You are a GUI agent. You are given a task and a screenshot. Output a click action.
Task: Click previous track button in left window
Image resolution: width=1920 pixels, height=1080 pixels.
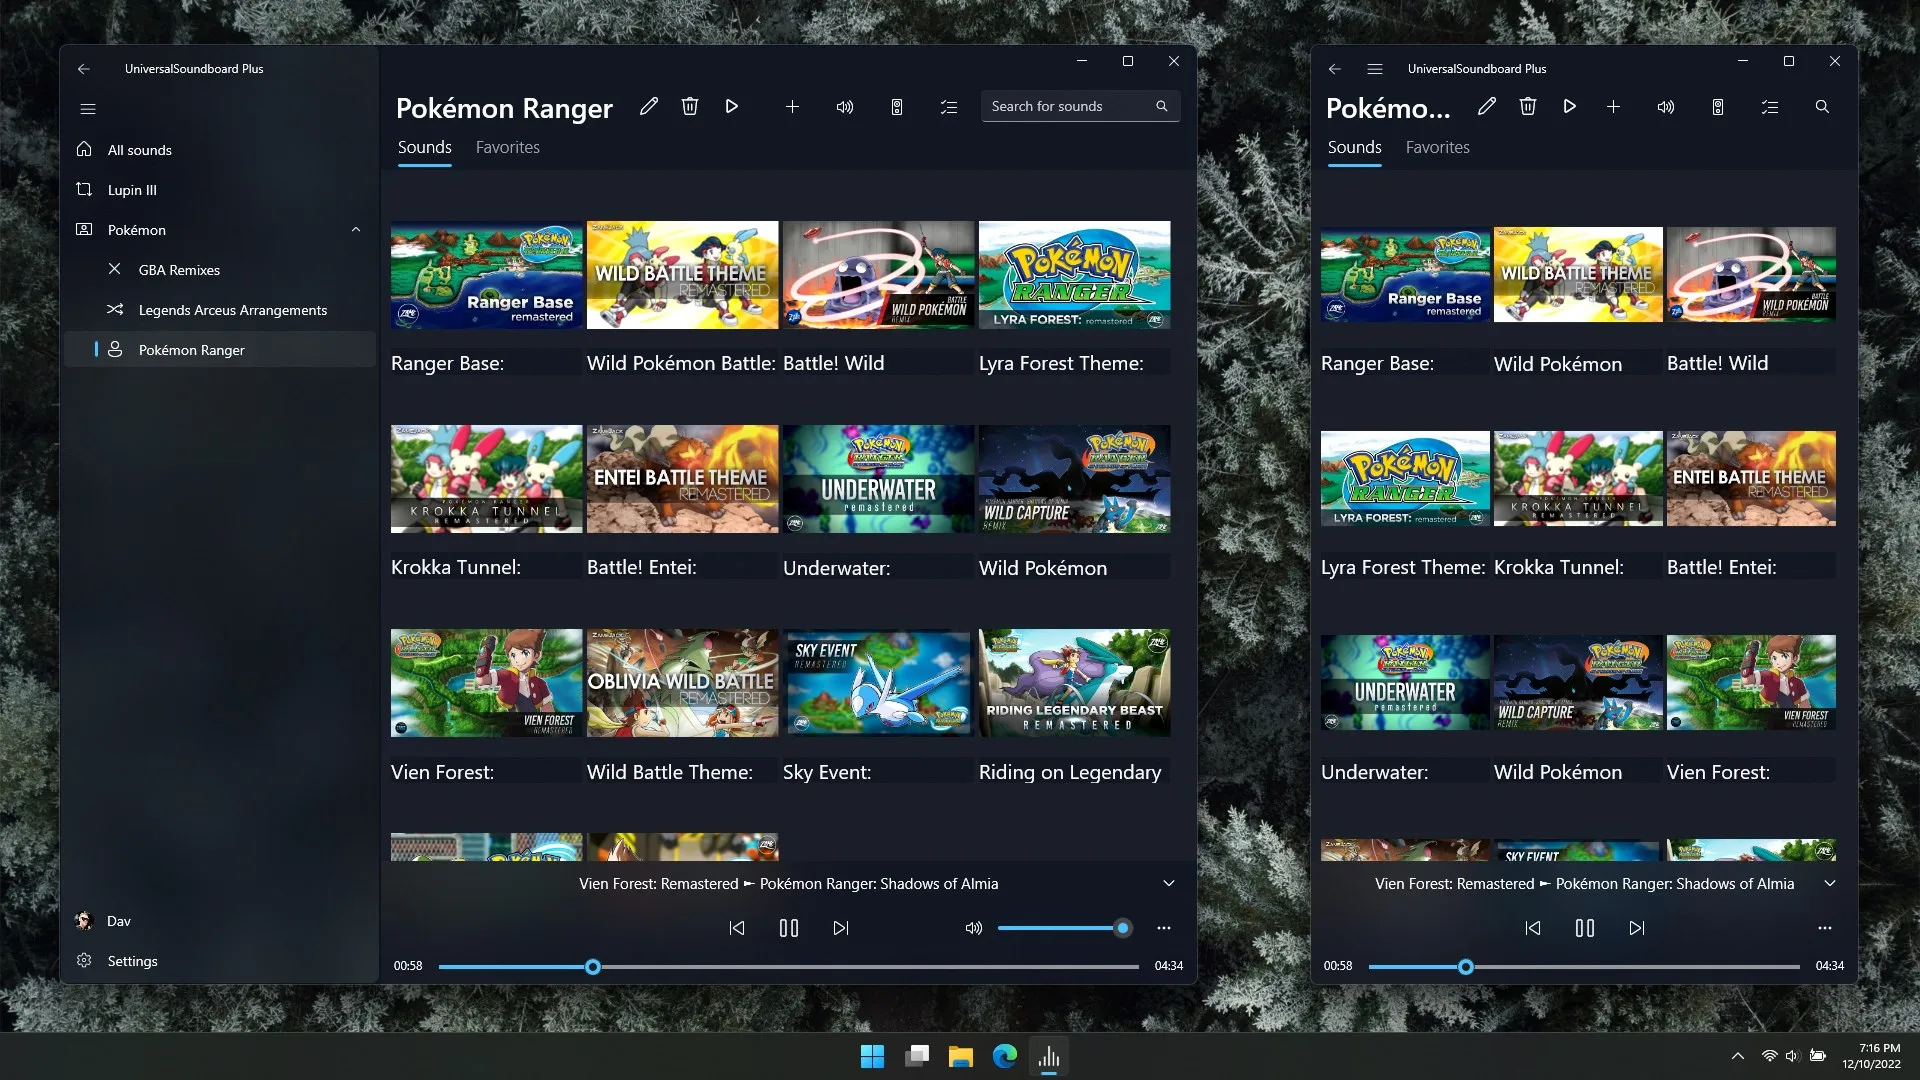[x=737, y=928]
